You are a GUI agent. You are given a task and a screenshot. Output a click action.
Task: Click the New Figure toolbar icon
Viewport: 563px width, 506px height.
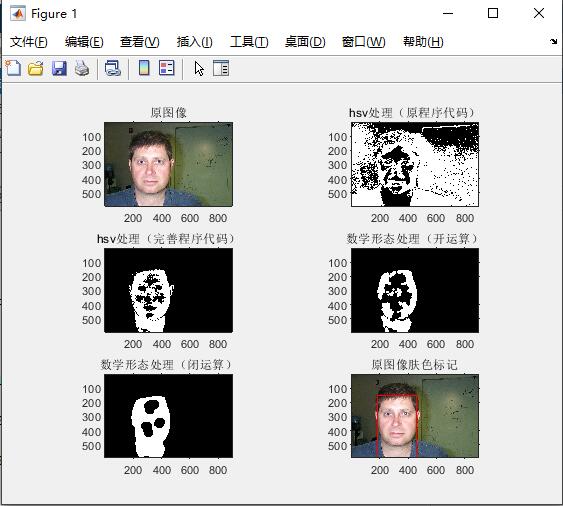coord(13,68)
